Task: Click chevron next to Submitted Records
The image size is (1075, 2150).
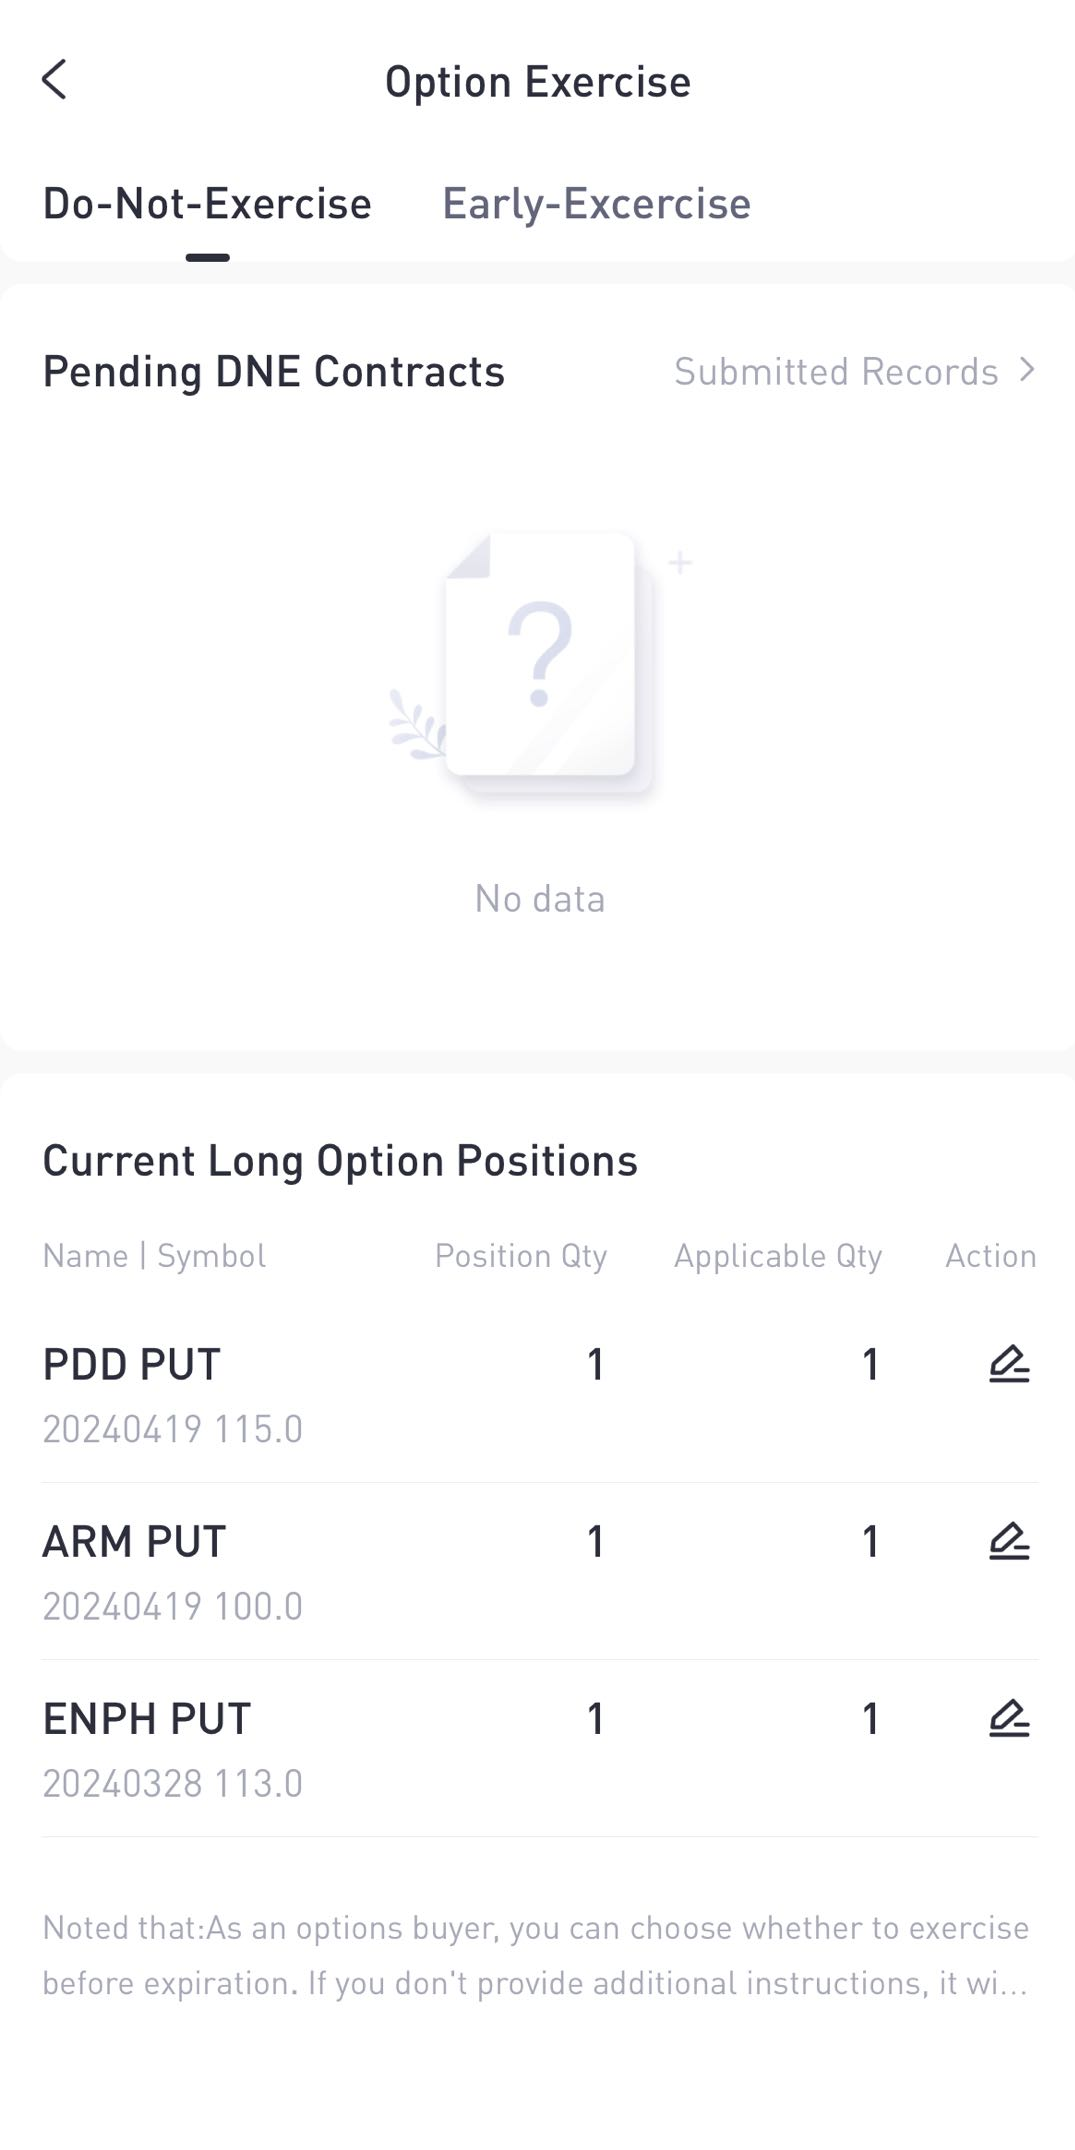Action: click(x=1027, y=371)
